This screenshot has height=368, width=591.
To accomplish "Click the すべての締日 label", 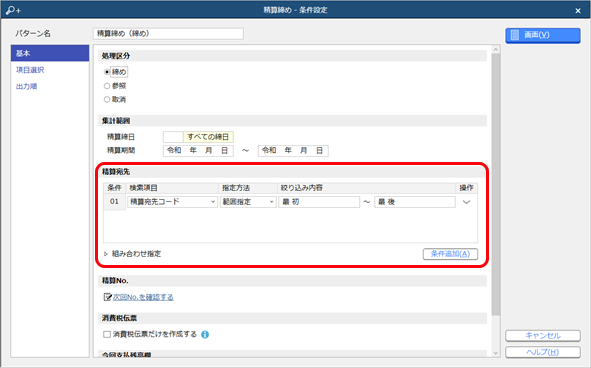I will (x=208, y=137).
